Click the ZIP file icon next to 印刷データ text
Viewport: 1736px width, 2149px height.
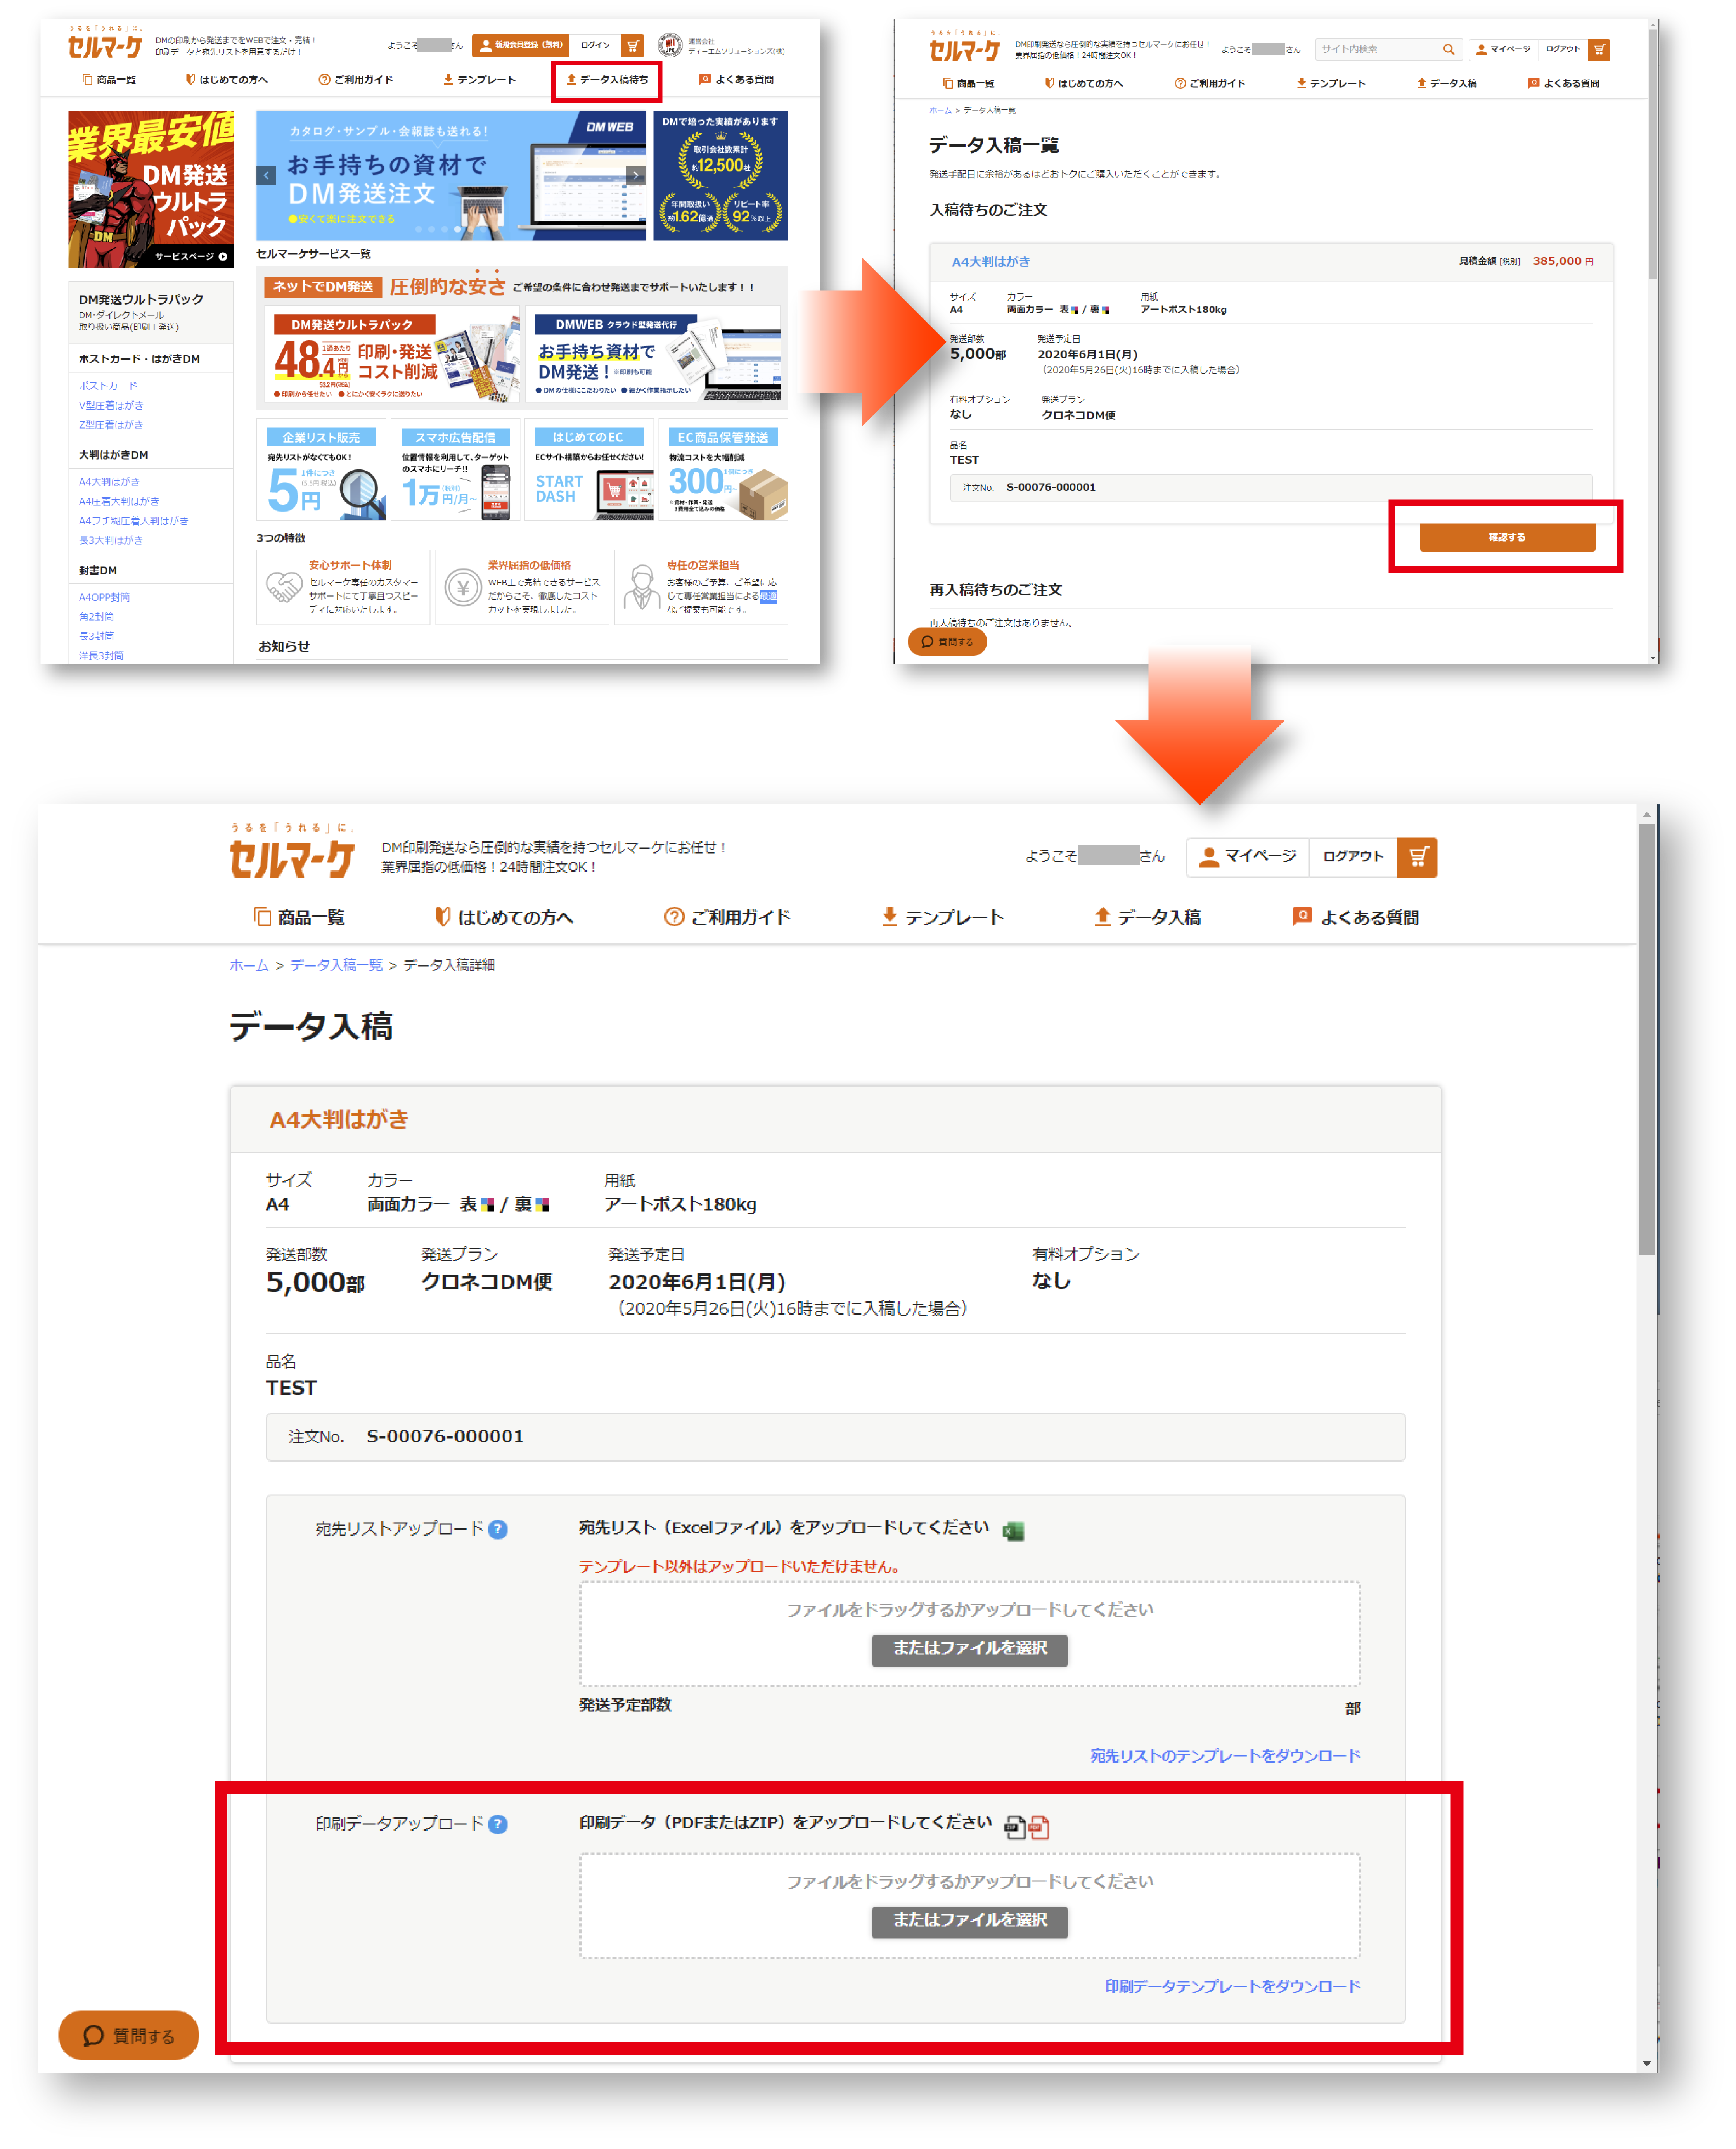(1015, 1827)
